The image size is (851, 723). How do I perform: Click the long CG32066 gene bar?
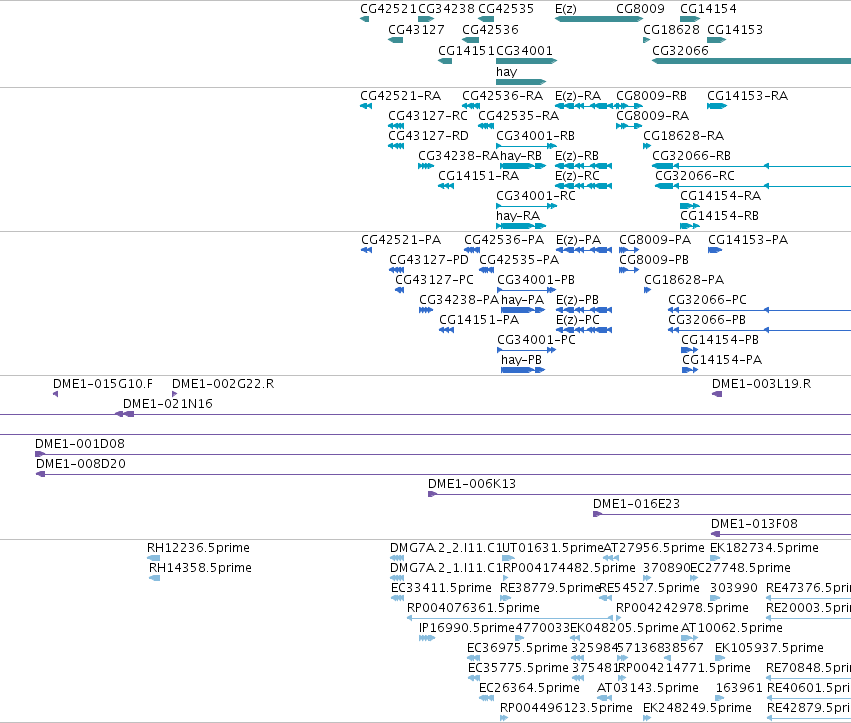pyautogui.click(x=752, y=61)
